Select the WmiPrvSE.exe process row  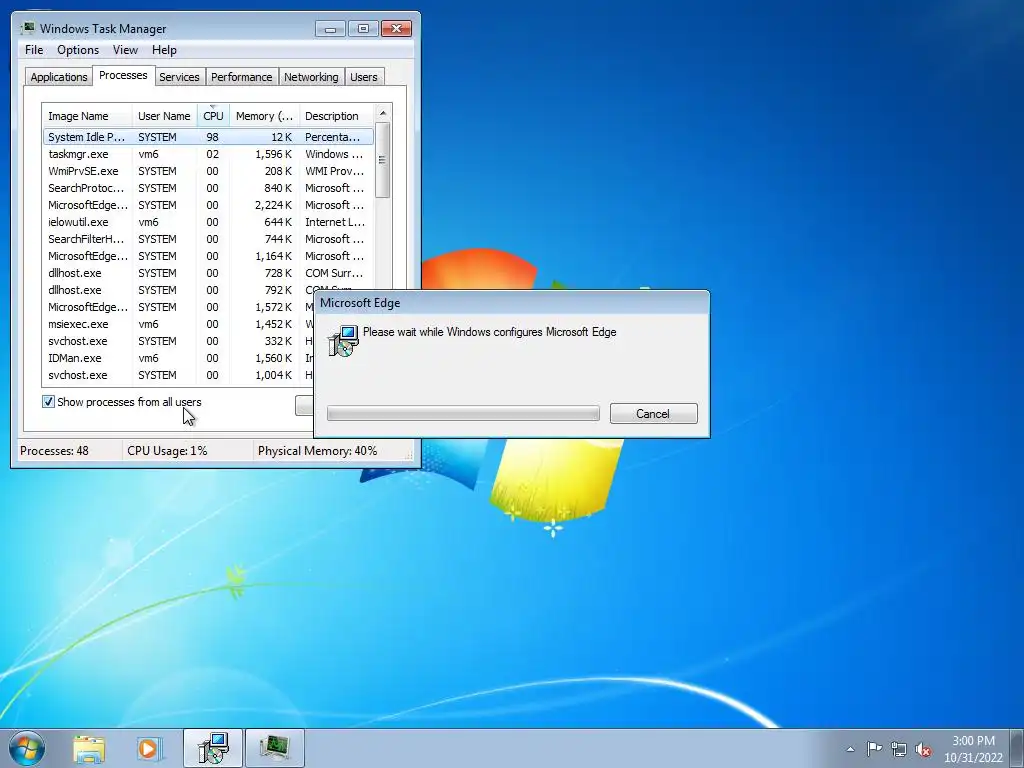208,171
